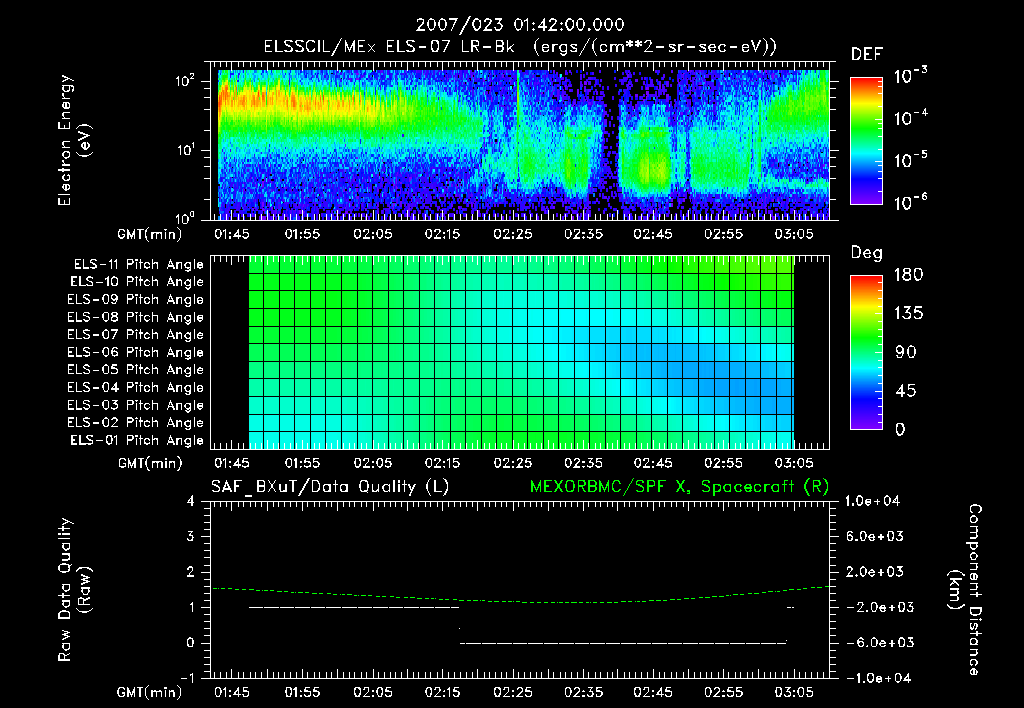Select the ELS-05 Pitch Angle row label
Screen dimensions: 1024x708
135,370
